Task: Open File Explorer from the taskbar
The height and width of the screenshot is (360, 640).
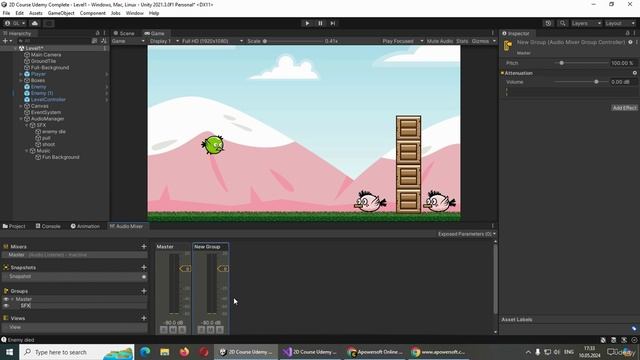Action: (x=164, y=352)
